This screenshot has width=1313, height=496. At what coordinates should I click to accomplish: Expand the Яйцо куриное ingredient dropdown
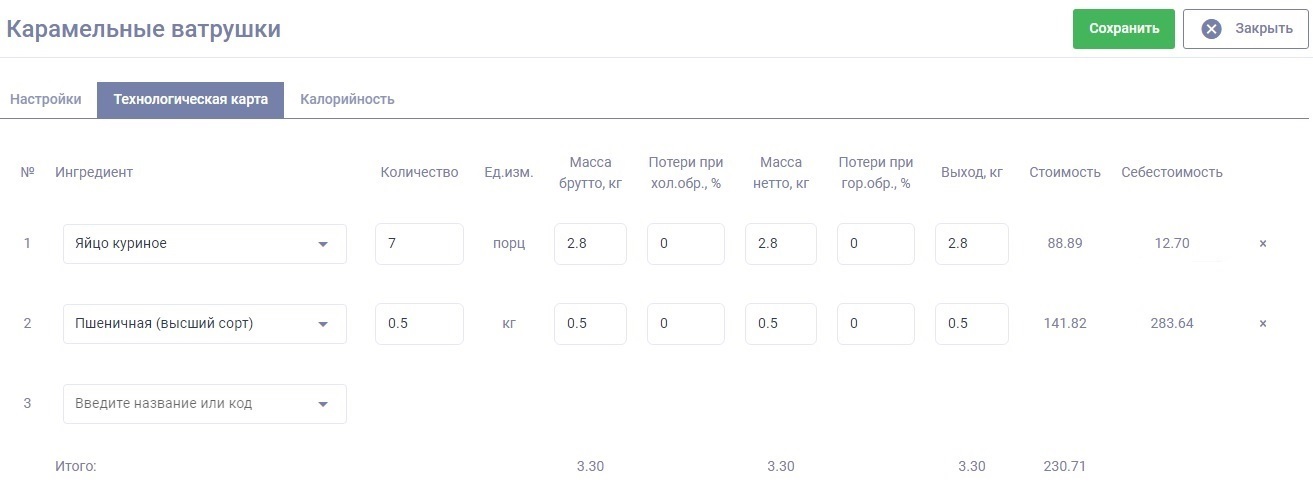323,244
